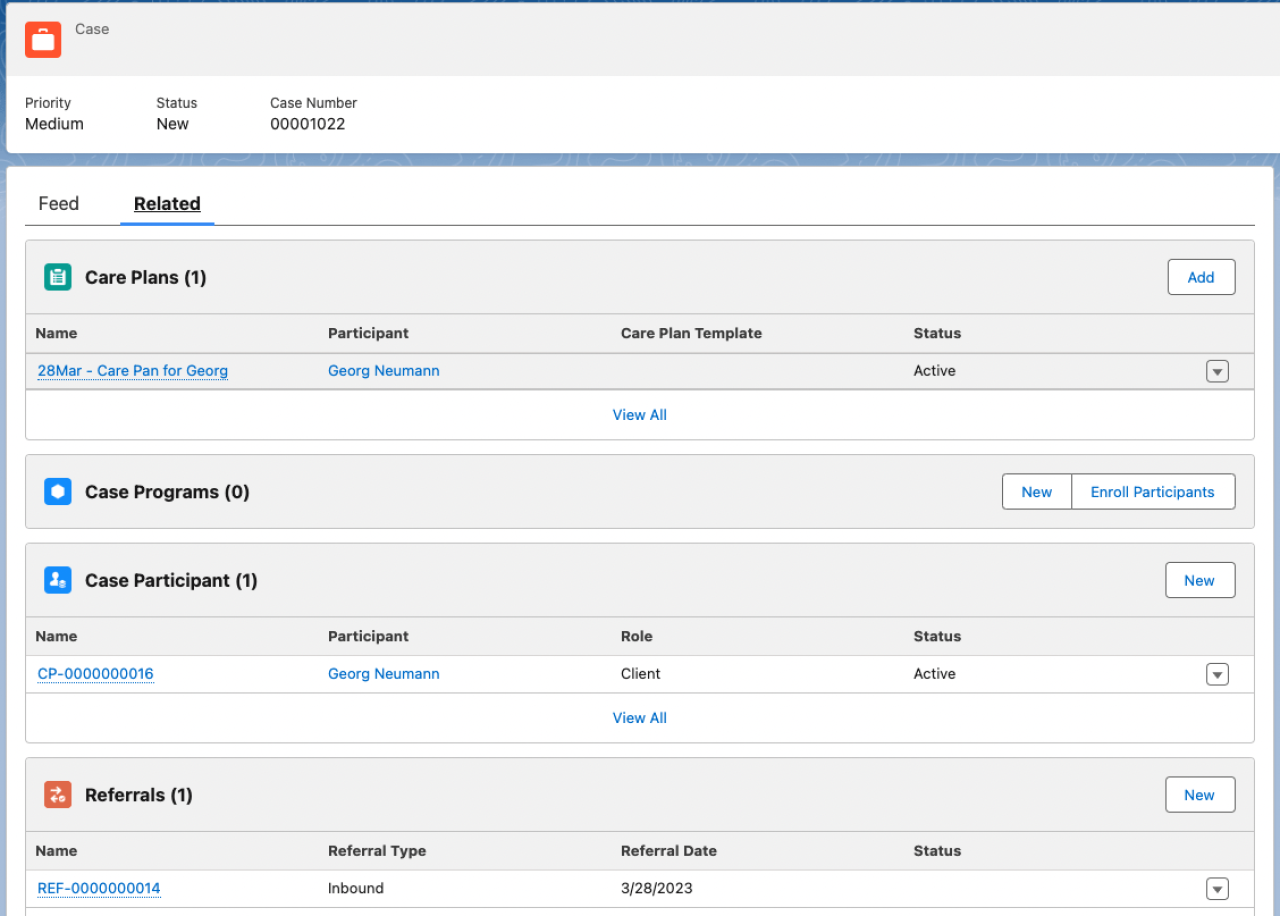Open 28Mar - Care Pan for Georg

coord(133,371)
